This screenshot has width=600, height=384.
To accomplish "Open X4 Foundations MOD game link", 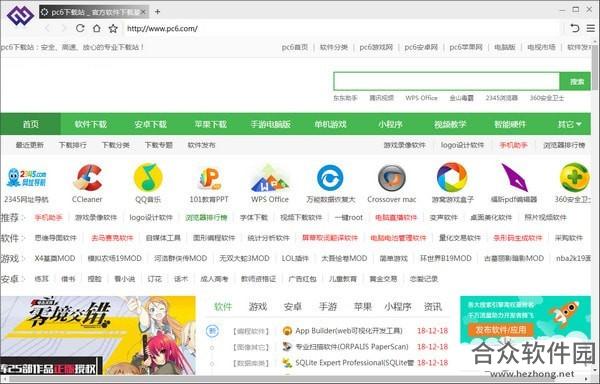I will 55,258.
